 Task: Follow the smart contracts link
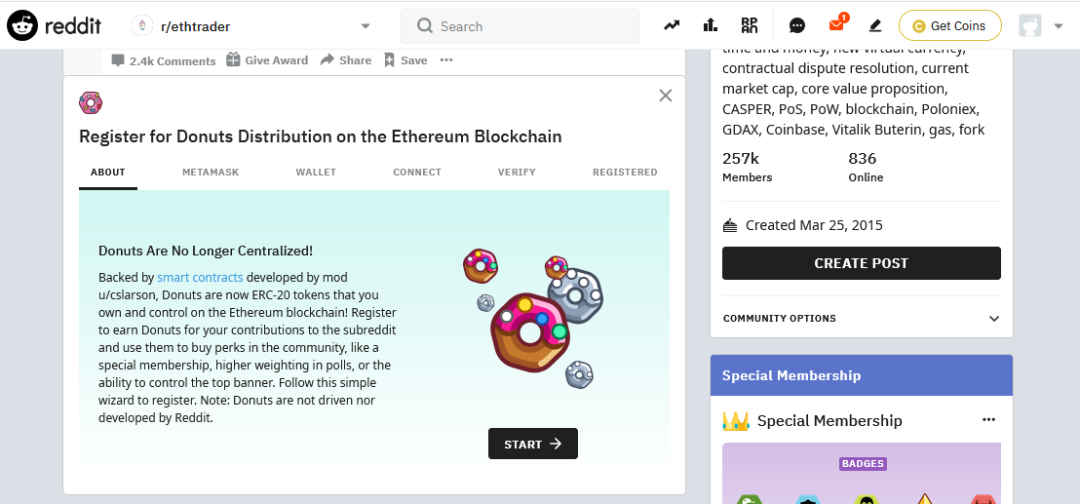pyautogui.click(x=200, y=277)
